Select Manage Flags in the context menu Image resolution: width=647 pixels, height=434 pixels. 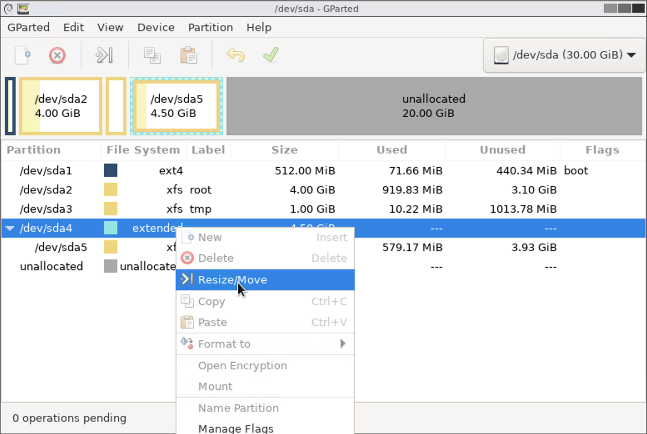coord(265,428)
